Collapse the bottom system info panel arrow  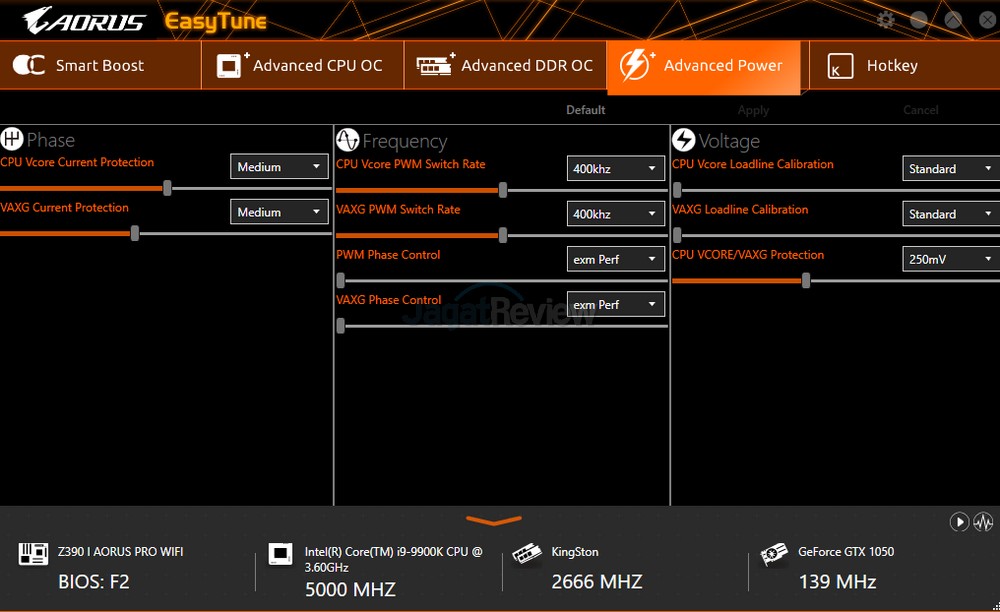tap(494, 521)
